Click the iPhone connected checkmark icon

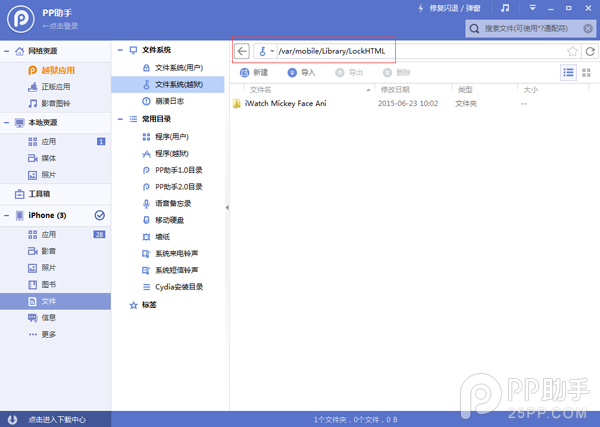(x=99, y=215)
